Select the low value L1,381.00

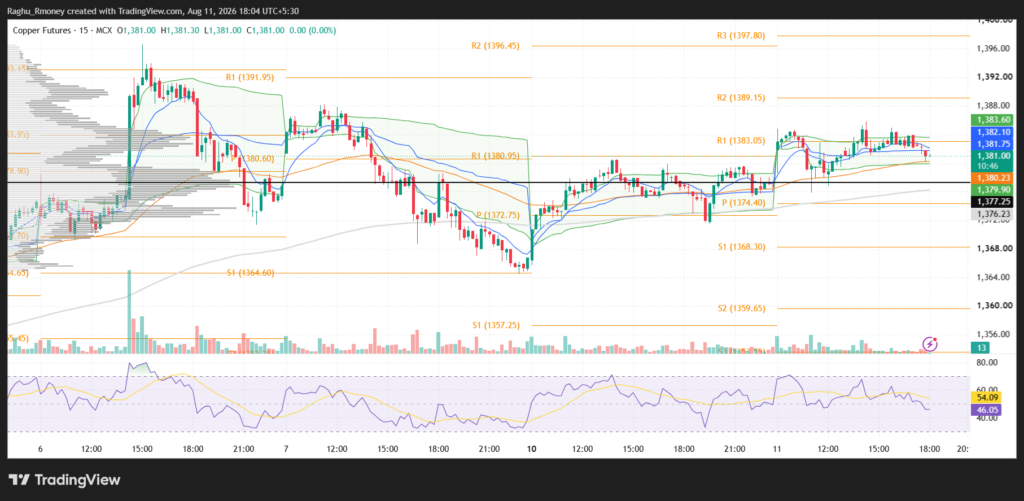[x=223, y=31]
